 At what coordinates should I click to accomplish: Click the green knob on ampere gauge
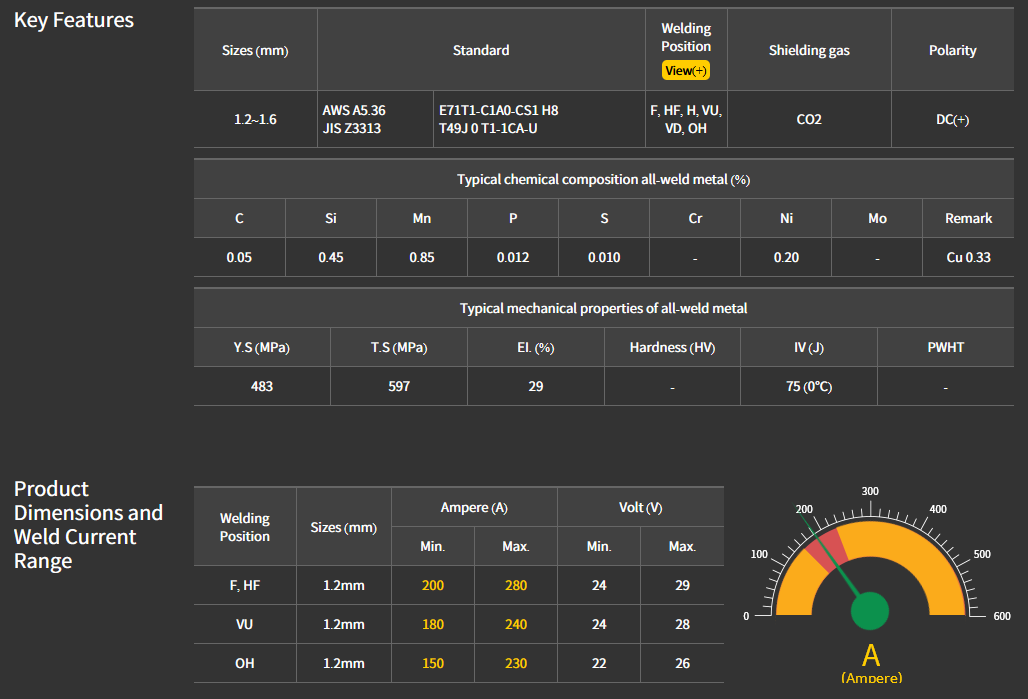(870, 611)
